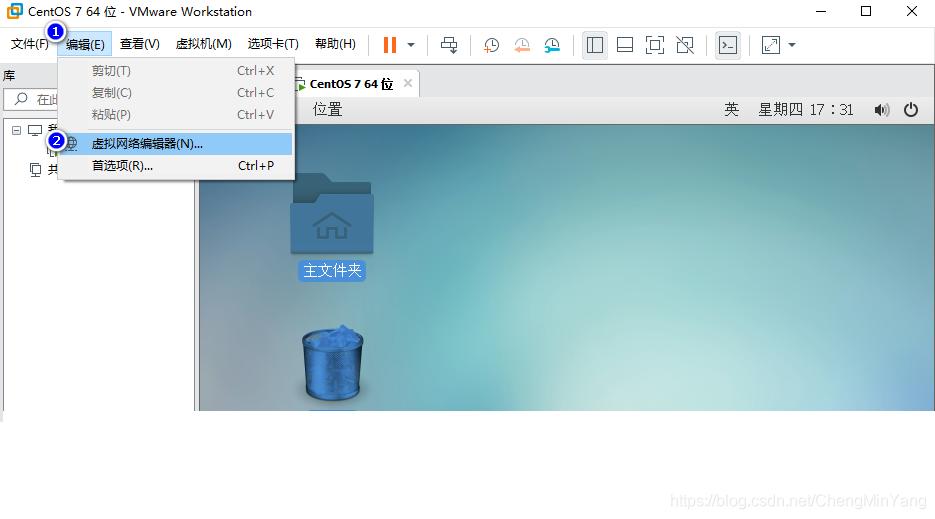The width and height of the screenshot is (935, 519).
Task: Select shared VMs node in library tree
Action: [36, 169]
